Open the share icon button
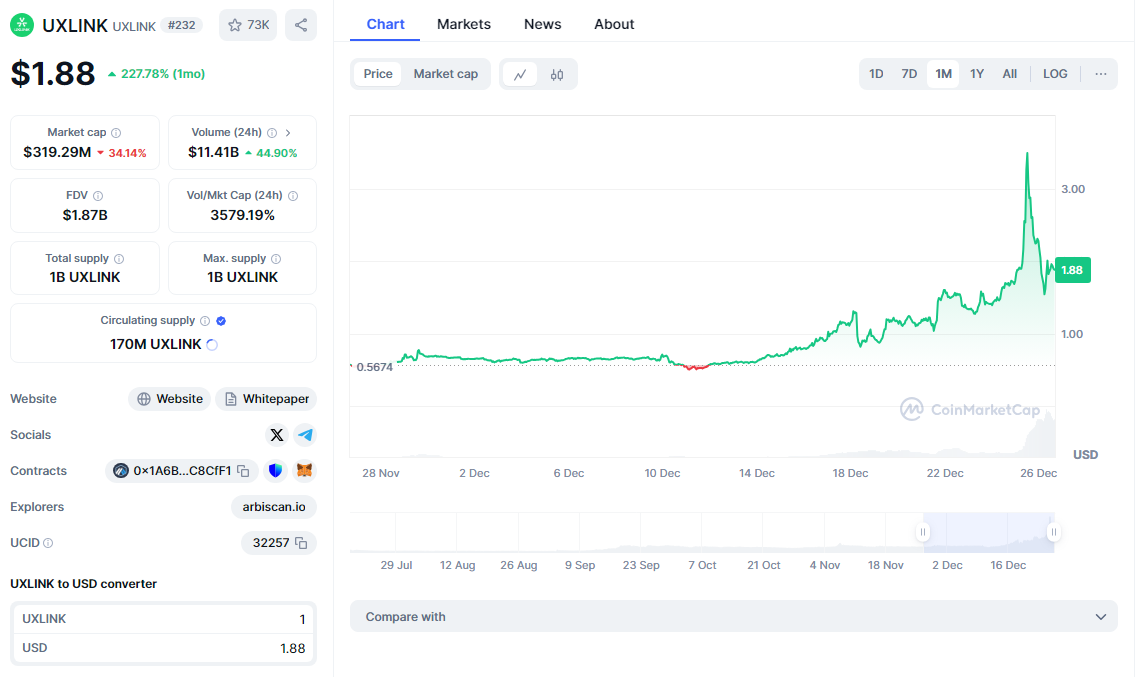Viewport: 1135px width, 677px height. [x=301, y=25]
